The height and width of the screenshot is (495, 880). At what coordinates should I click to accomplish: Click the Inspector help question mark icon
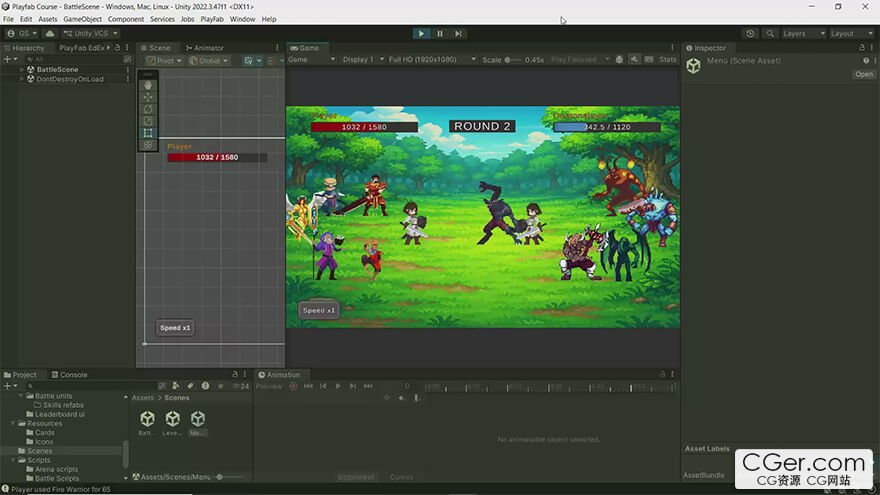(x=866, y=61)
